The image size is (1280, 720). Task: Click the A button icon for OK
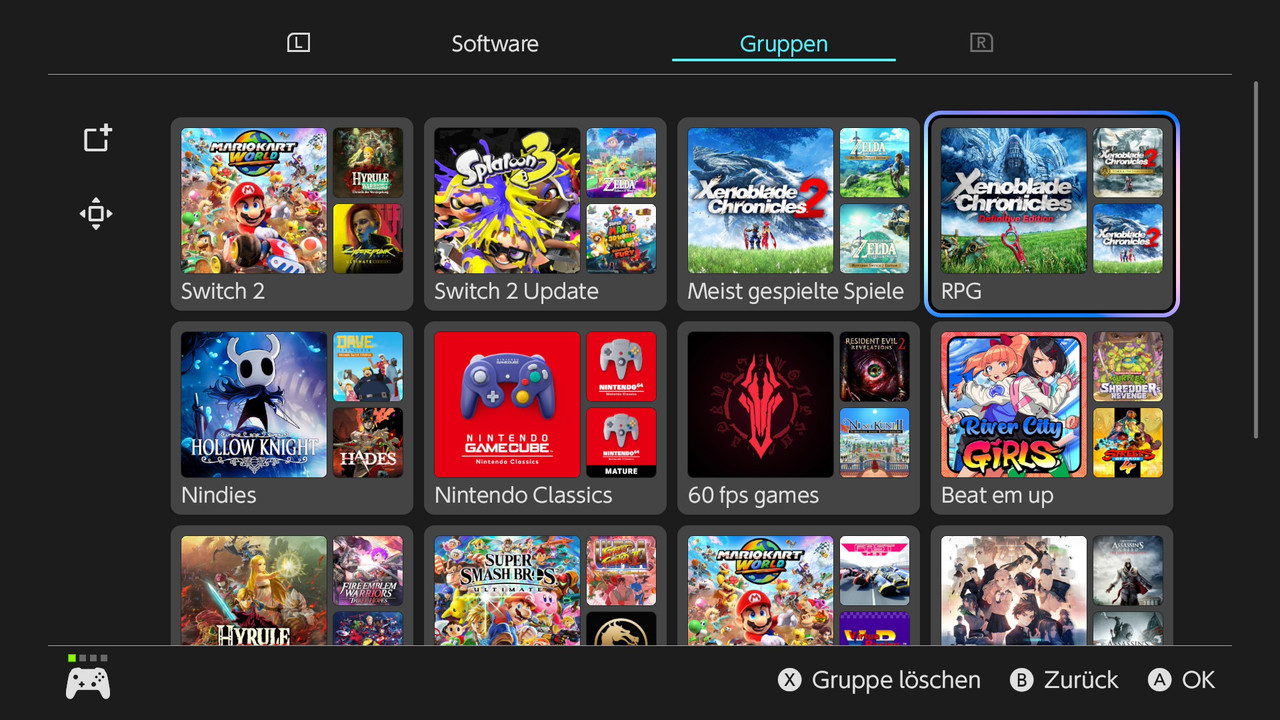tap(1159, 680)
